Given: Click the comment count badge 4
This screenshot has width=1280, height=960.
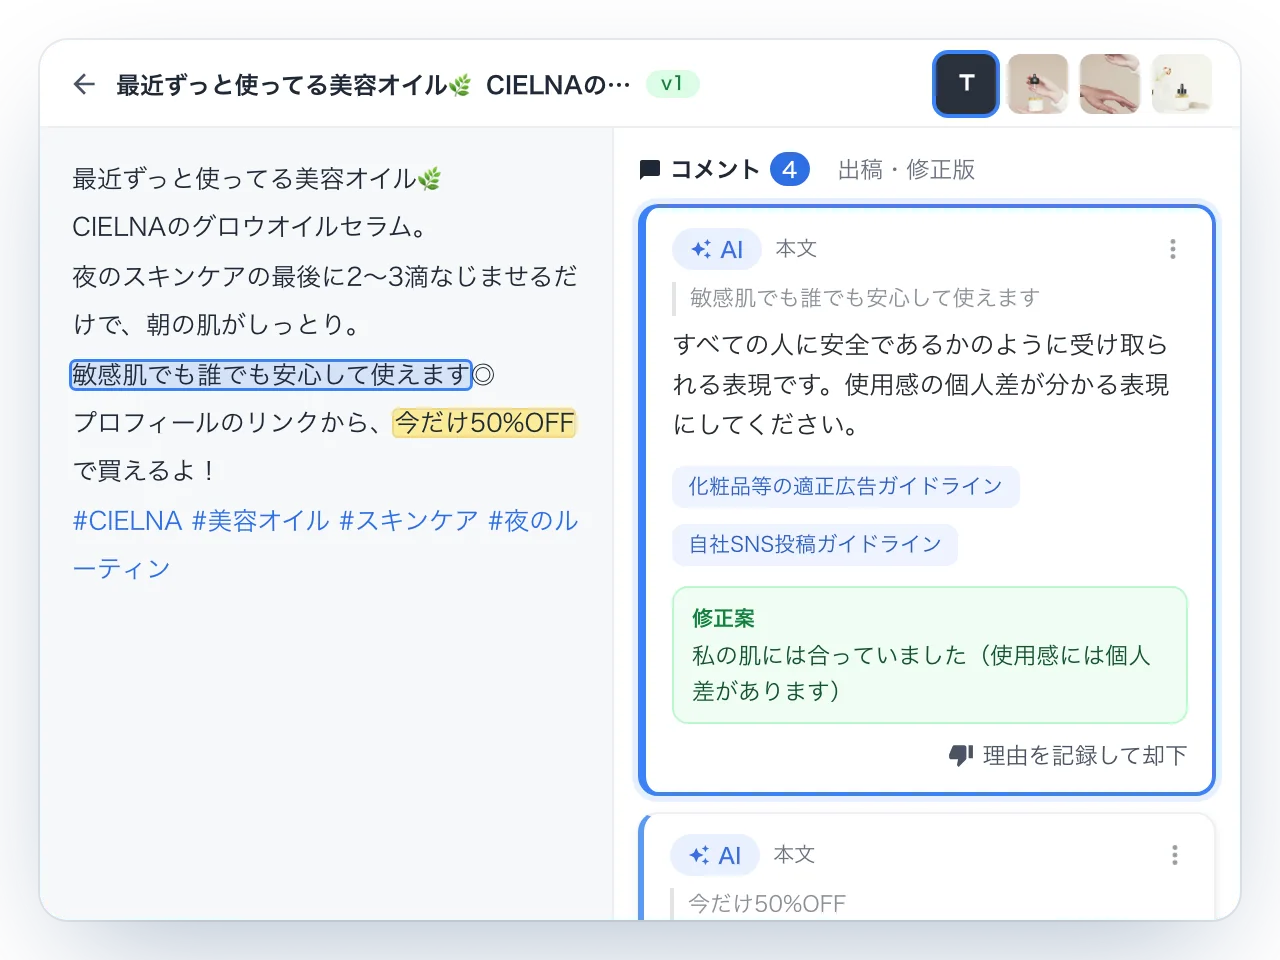Looking at the screenshot, I should [x=789, y=170].
